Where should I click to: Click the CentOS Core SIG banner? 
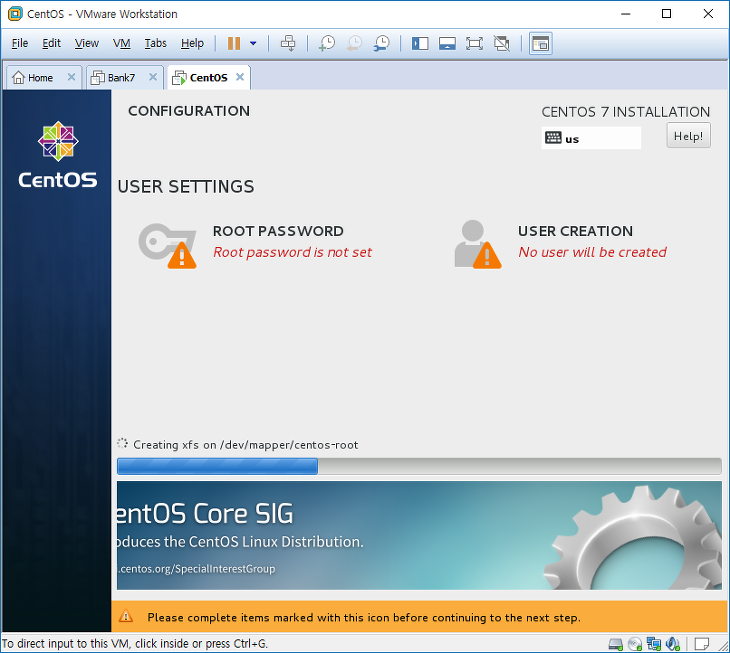point(419,535)
